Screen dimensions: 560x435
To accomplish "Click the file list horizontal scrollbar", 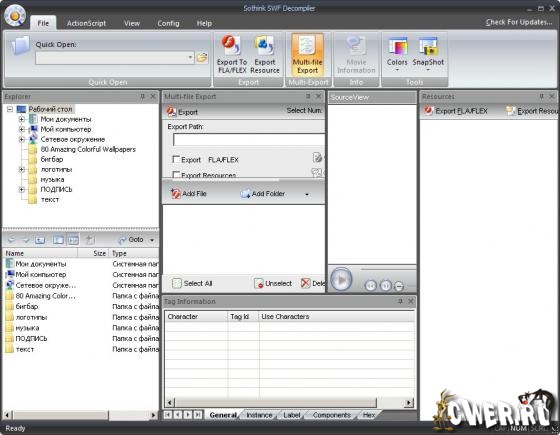I will pos(61,415).
